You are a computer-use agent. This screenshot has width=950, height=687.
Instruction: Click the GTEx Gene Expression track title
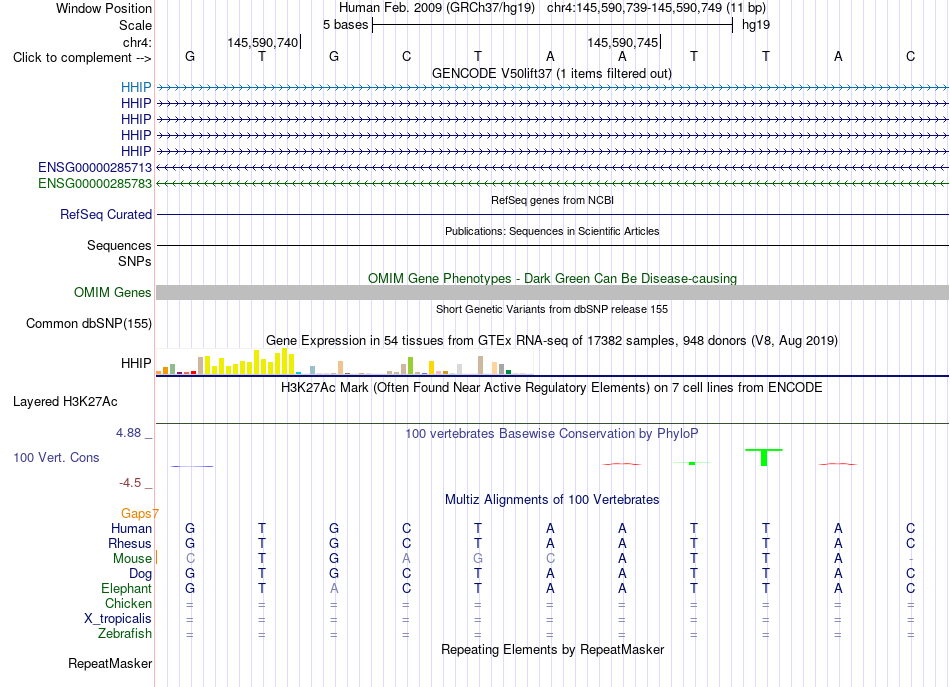point(552,340)
